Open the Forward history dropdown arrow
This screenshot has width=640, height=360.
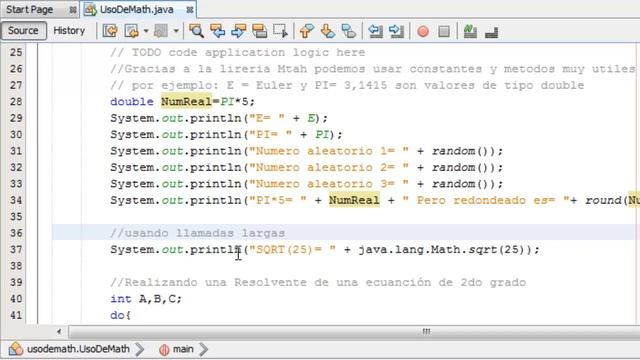[x=176, y=31]
